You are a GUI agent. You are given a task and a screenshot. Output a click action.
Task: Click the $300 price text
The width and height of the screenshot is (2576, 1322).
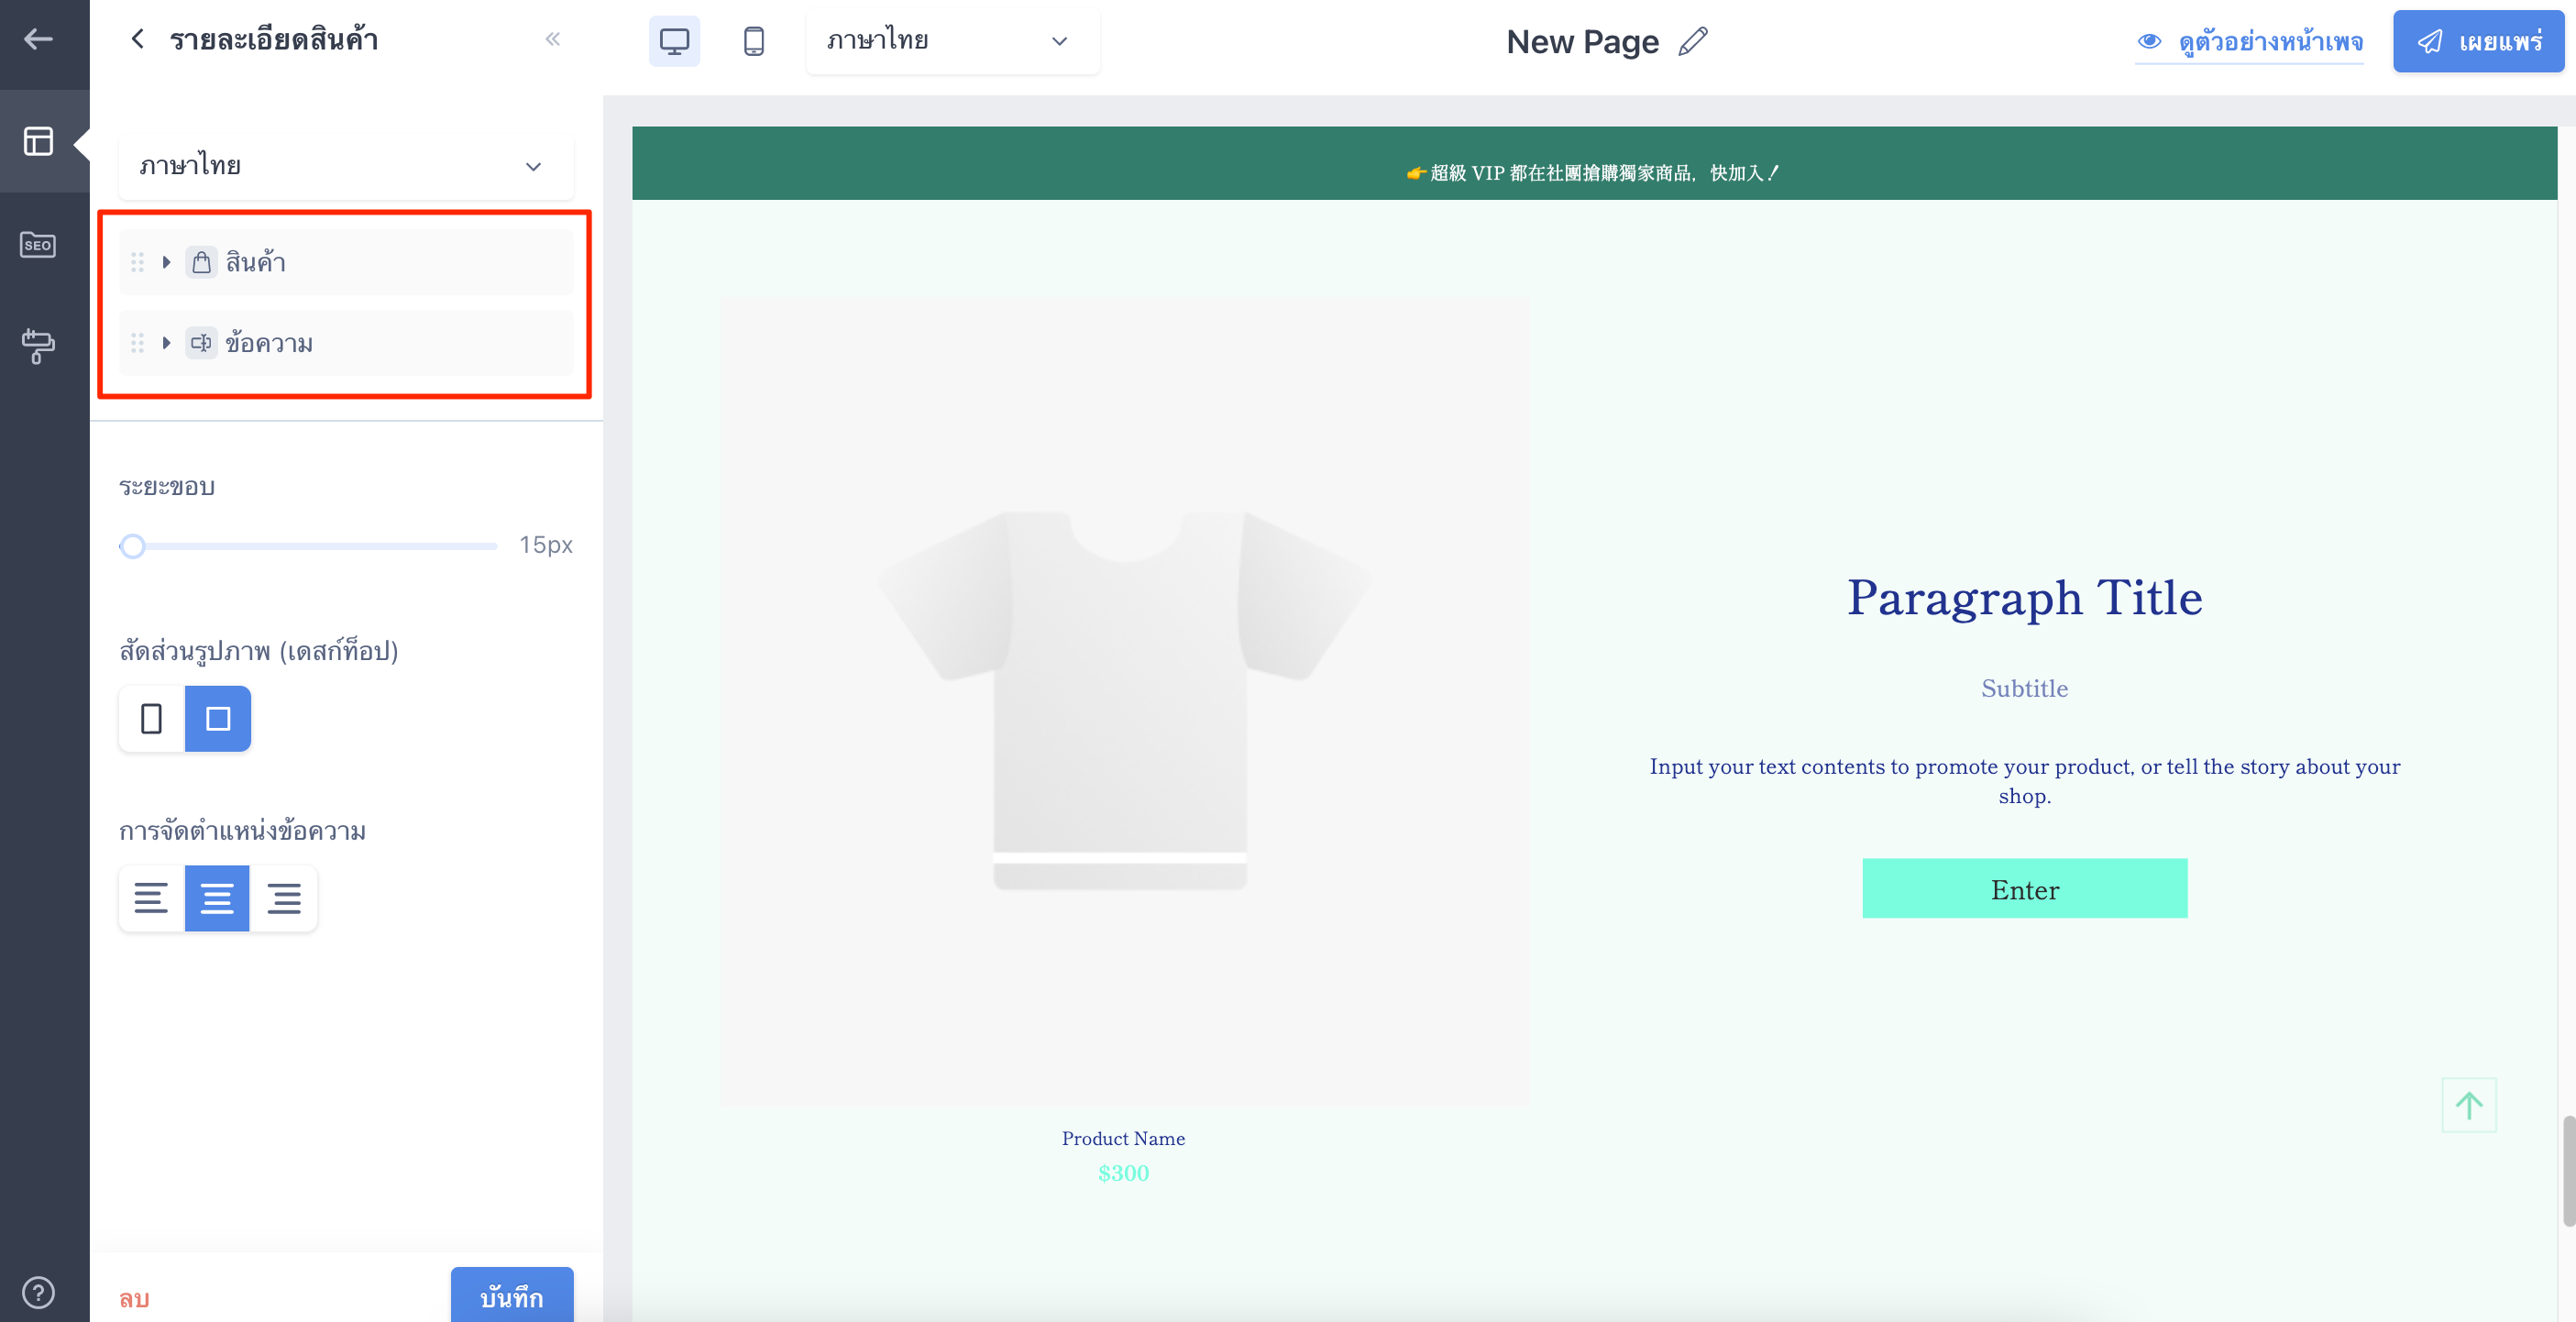1123,1173
